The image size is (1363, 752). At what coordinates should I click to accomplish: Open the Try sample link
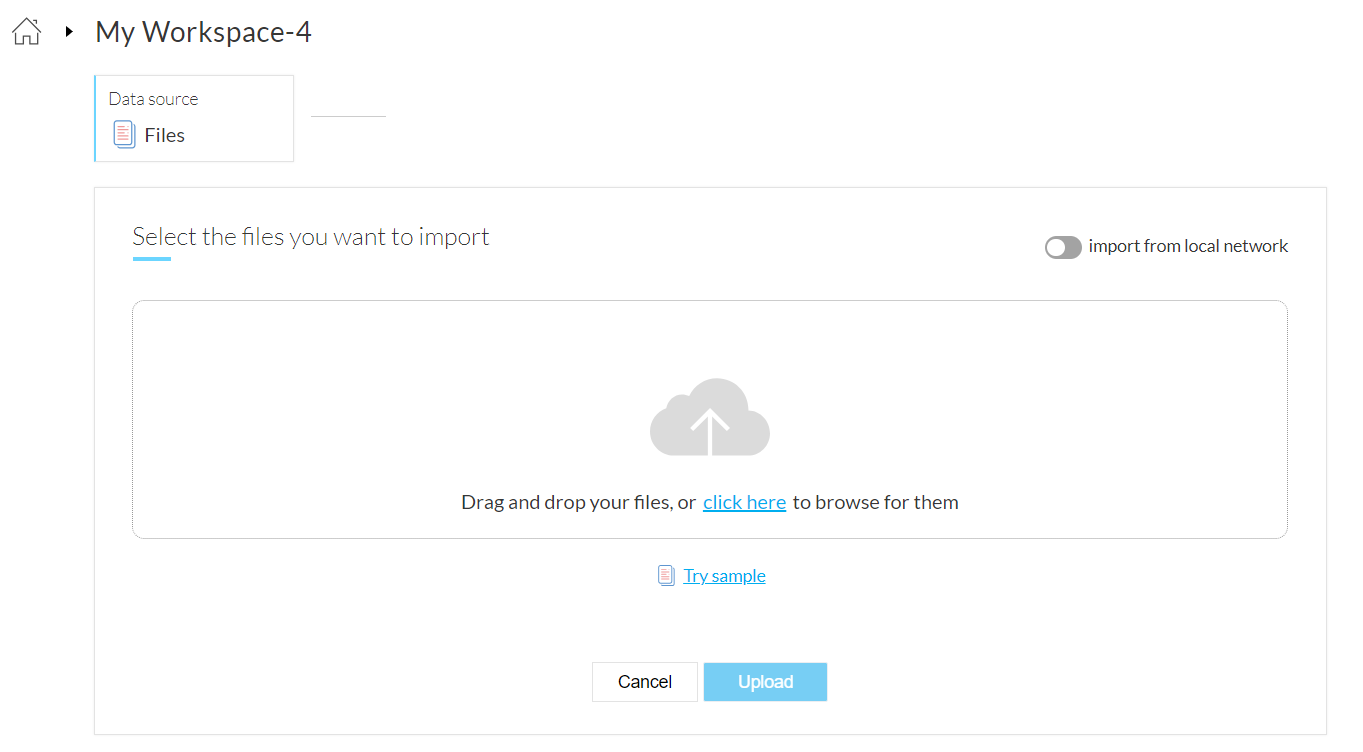click(724, 576)
